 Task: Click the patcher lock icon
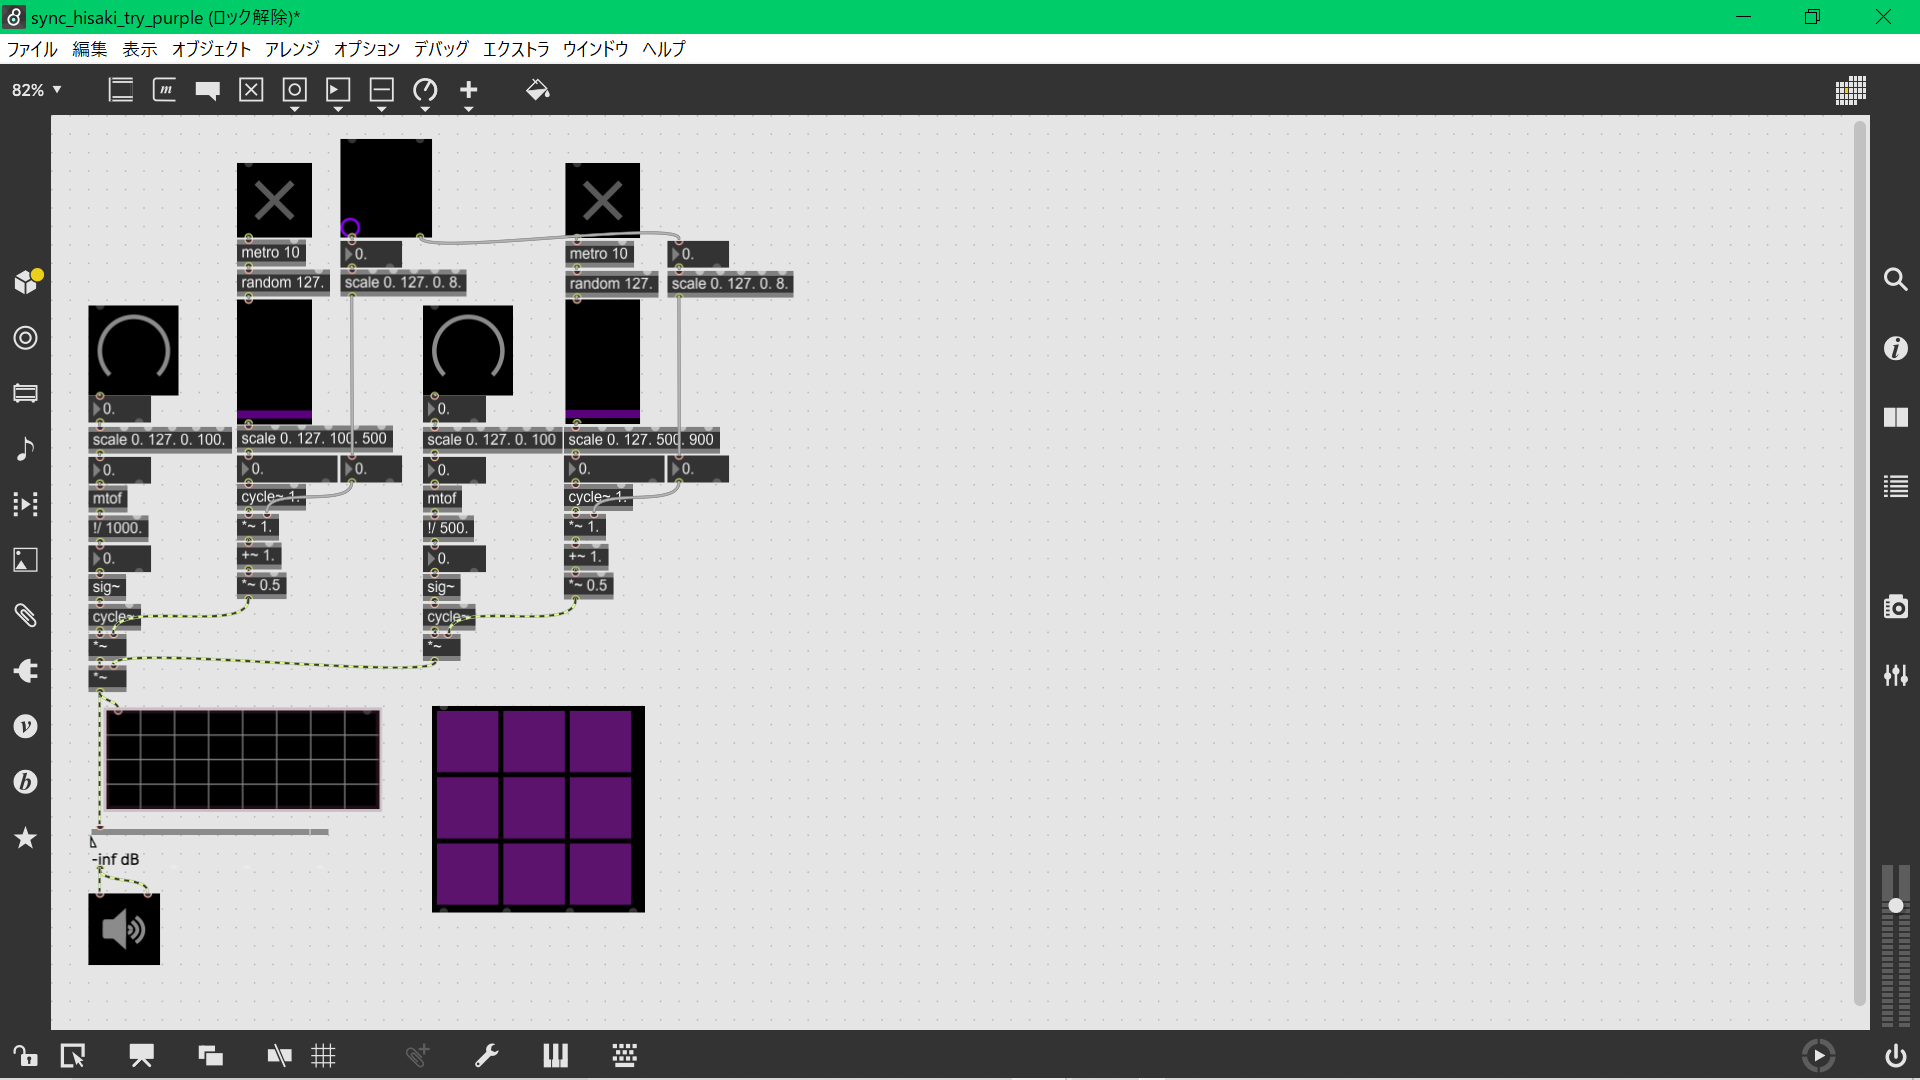click(x=24, y=1055)
